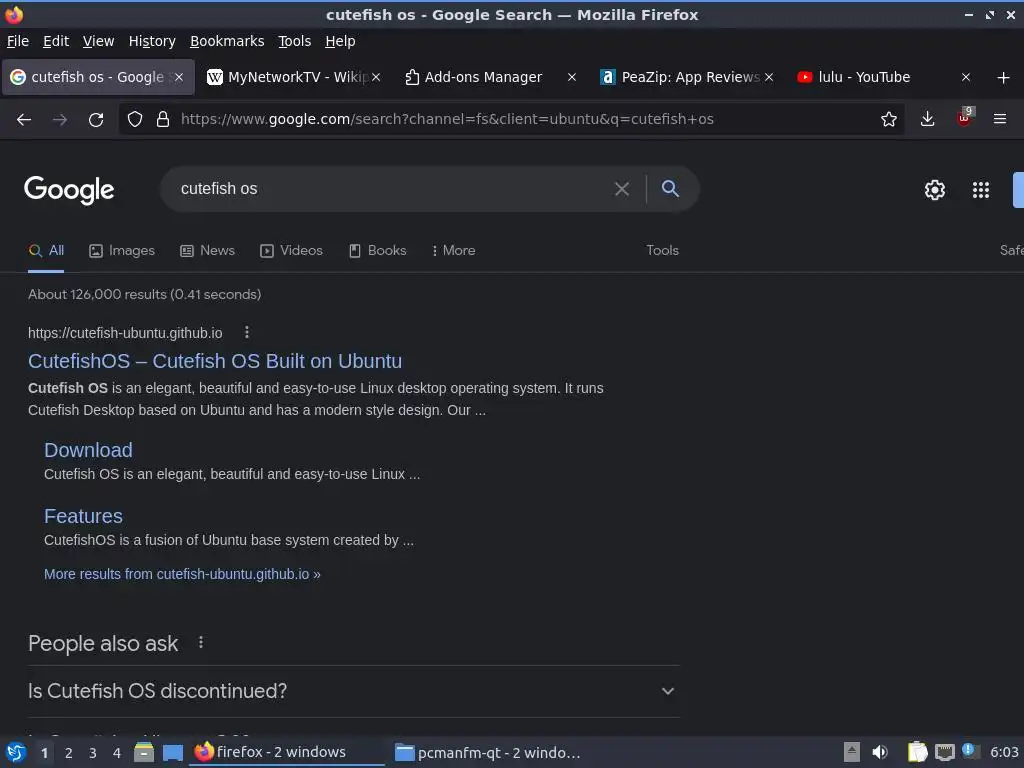The width and height of the screenshot is (1024, 768).
Task: Reload the current page
Action: coord(96,120)
